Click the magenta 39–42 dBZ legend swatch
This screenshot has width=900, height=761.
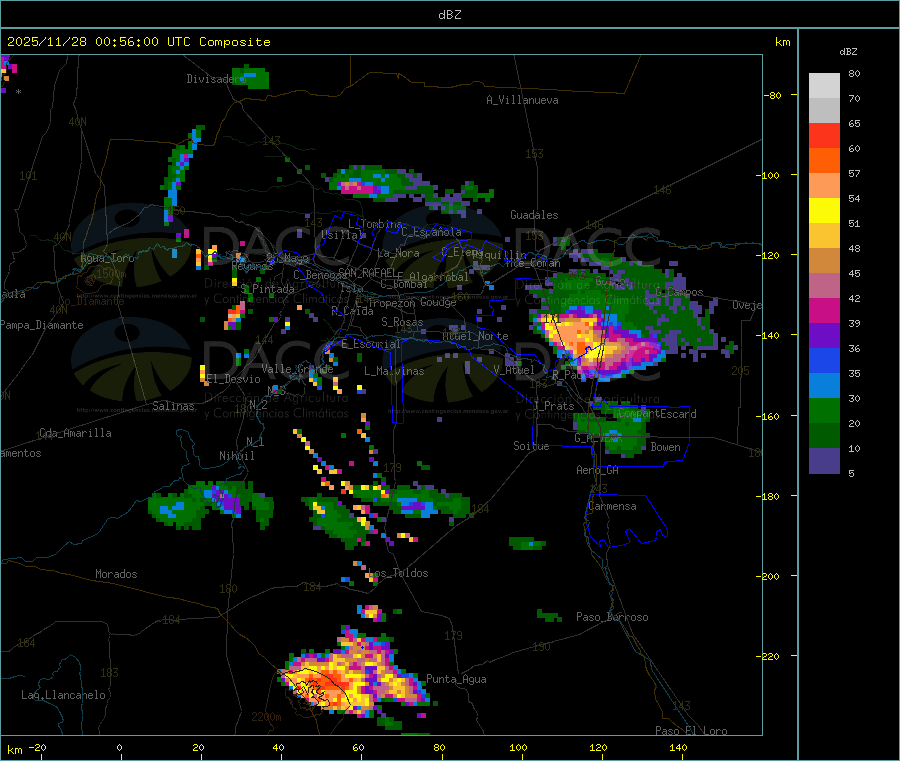click(x=824, y=310)
